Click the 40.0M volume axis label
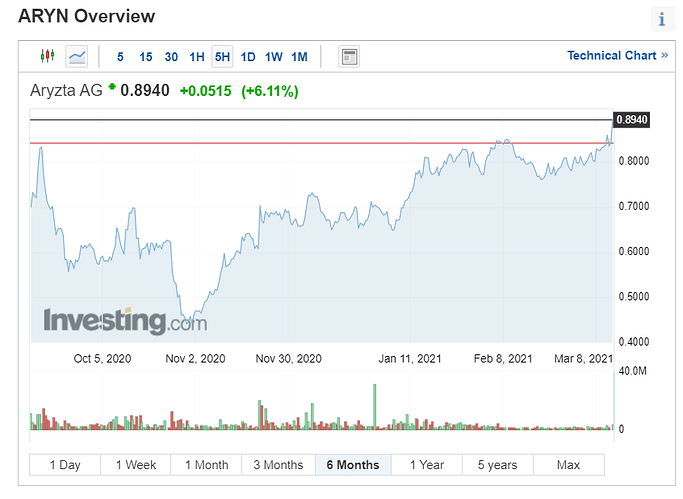 pos(632,371)
